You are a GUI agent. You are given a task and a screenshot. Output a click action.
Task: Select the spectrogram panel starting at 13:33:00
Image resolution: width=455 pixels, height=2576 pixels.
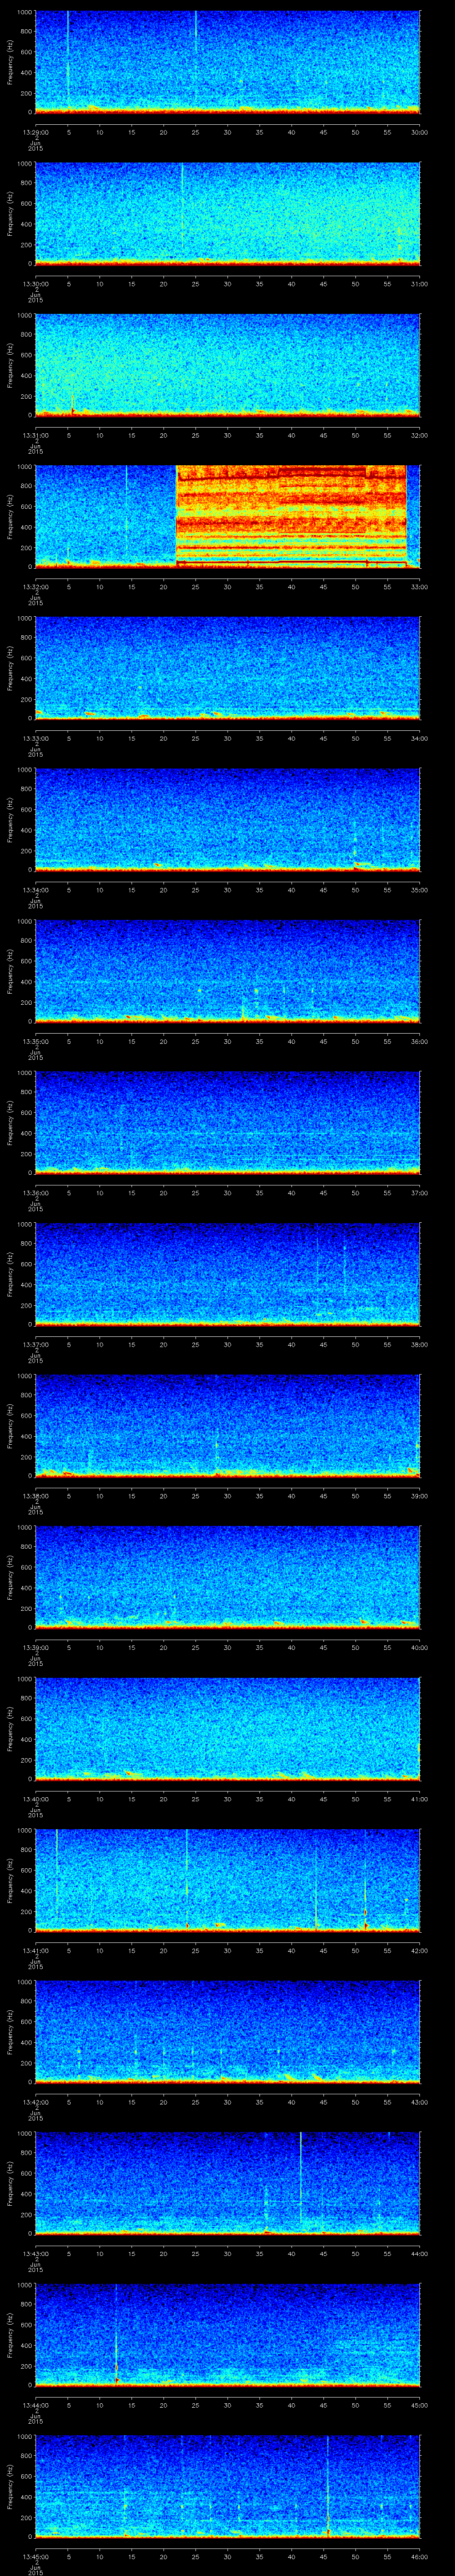click(227, 668)
